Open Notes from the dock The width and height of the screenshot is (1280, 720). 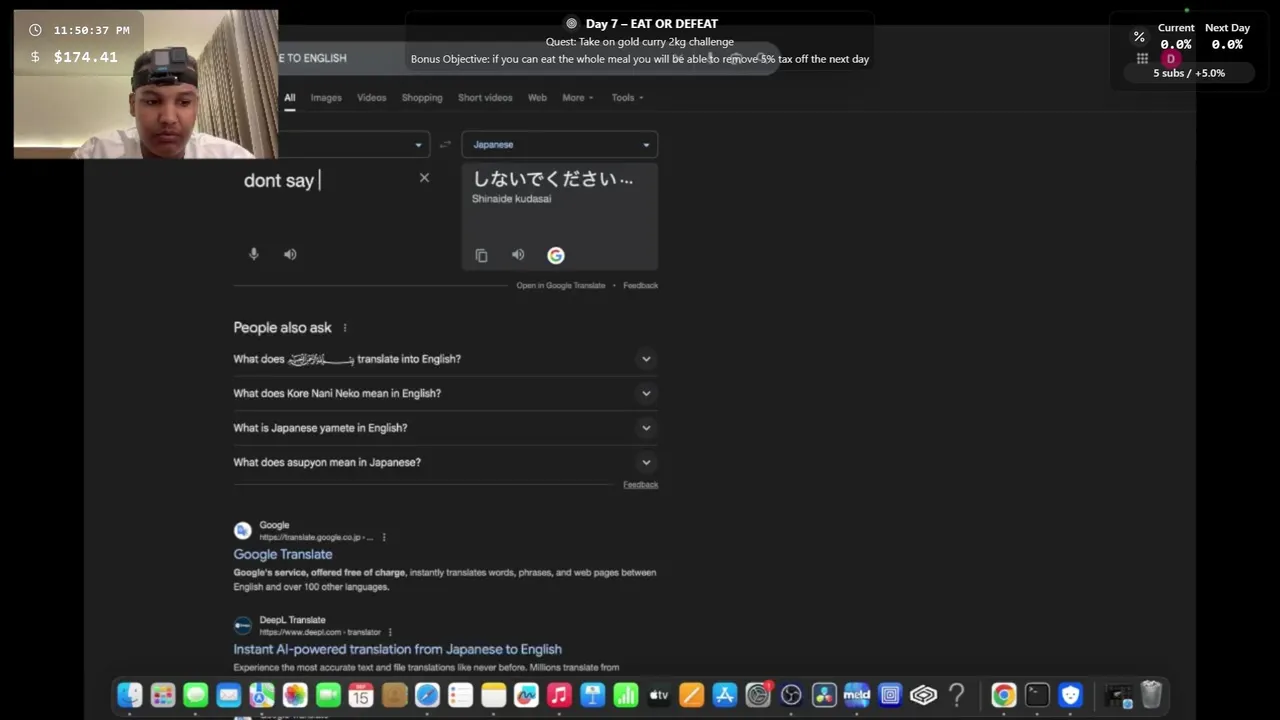(x=493, y=695)
